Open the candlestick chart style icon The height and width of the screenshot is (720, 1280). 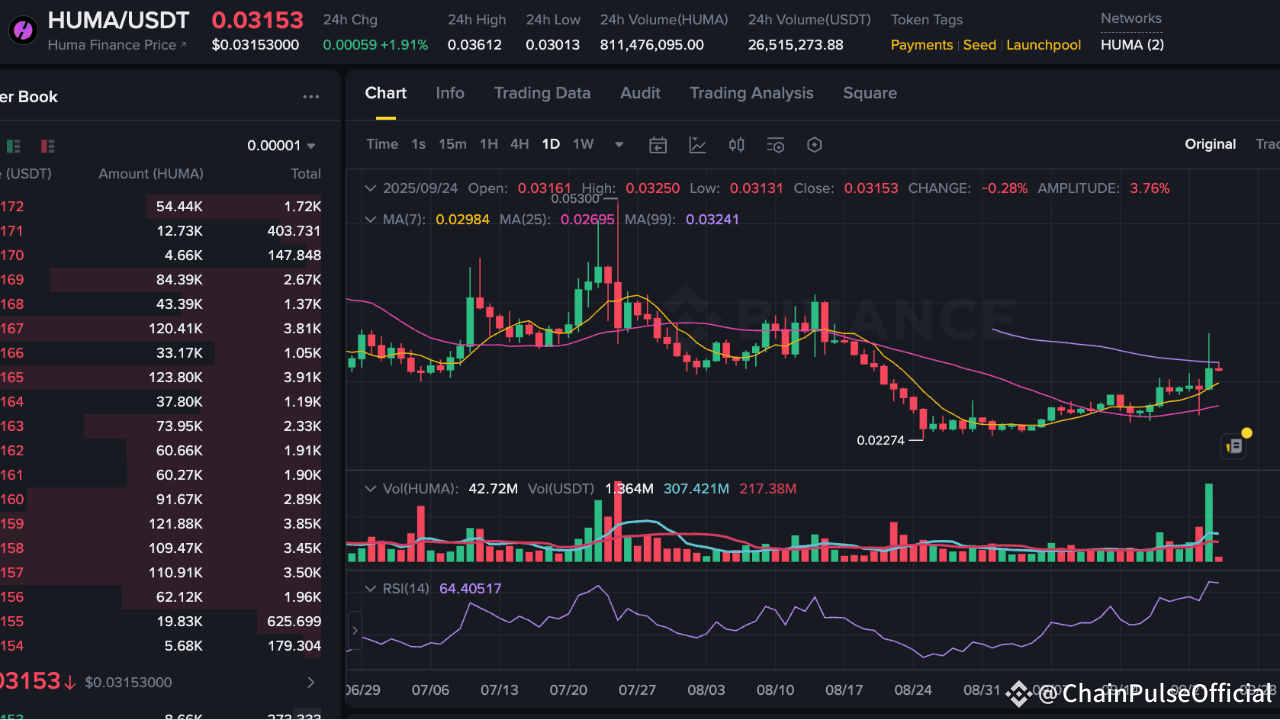(737, 145)
